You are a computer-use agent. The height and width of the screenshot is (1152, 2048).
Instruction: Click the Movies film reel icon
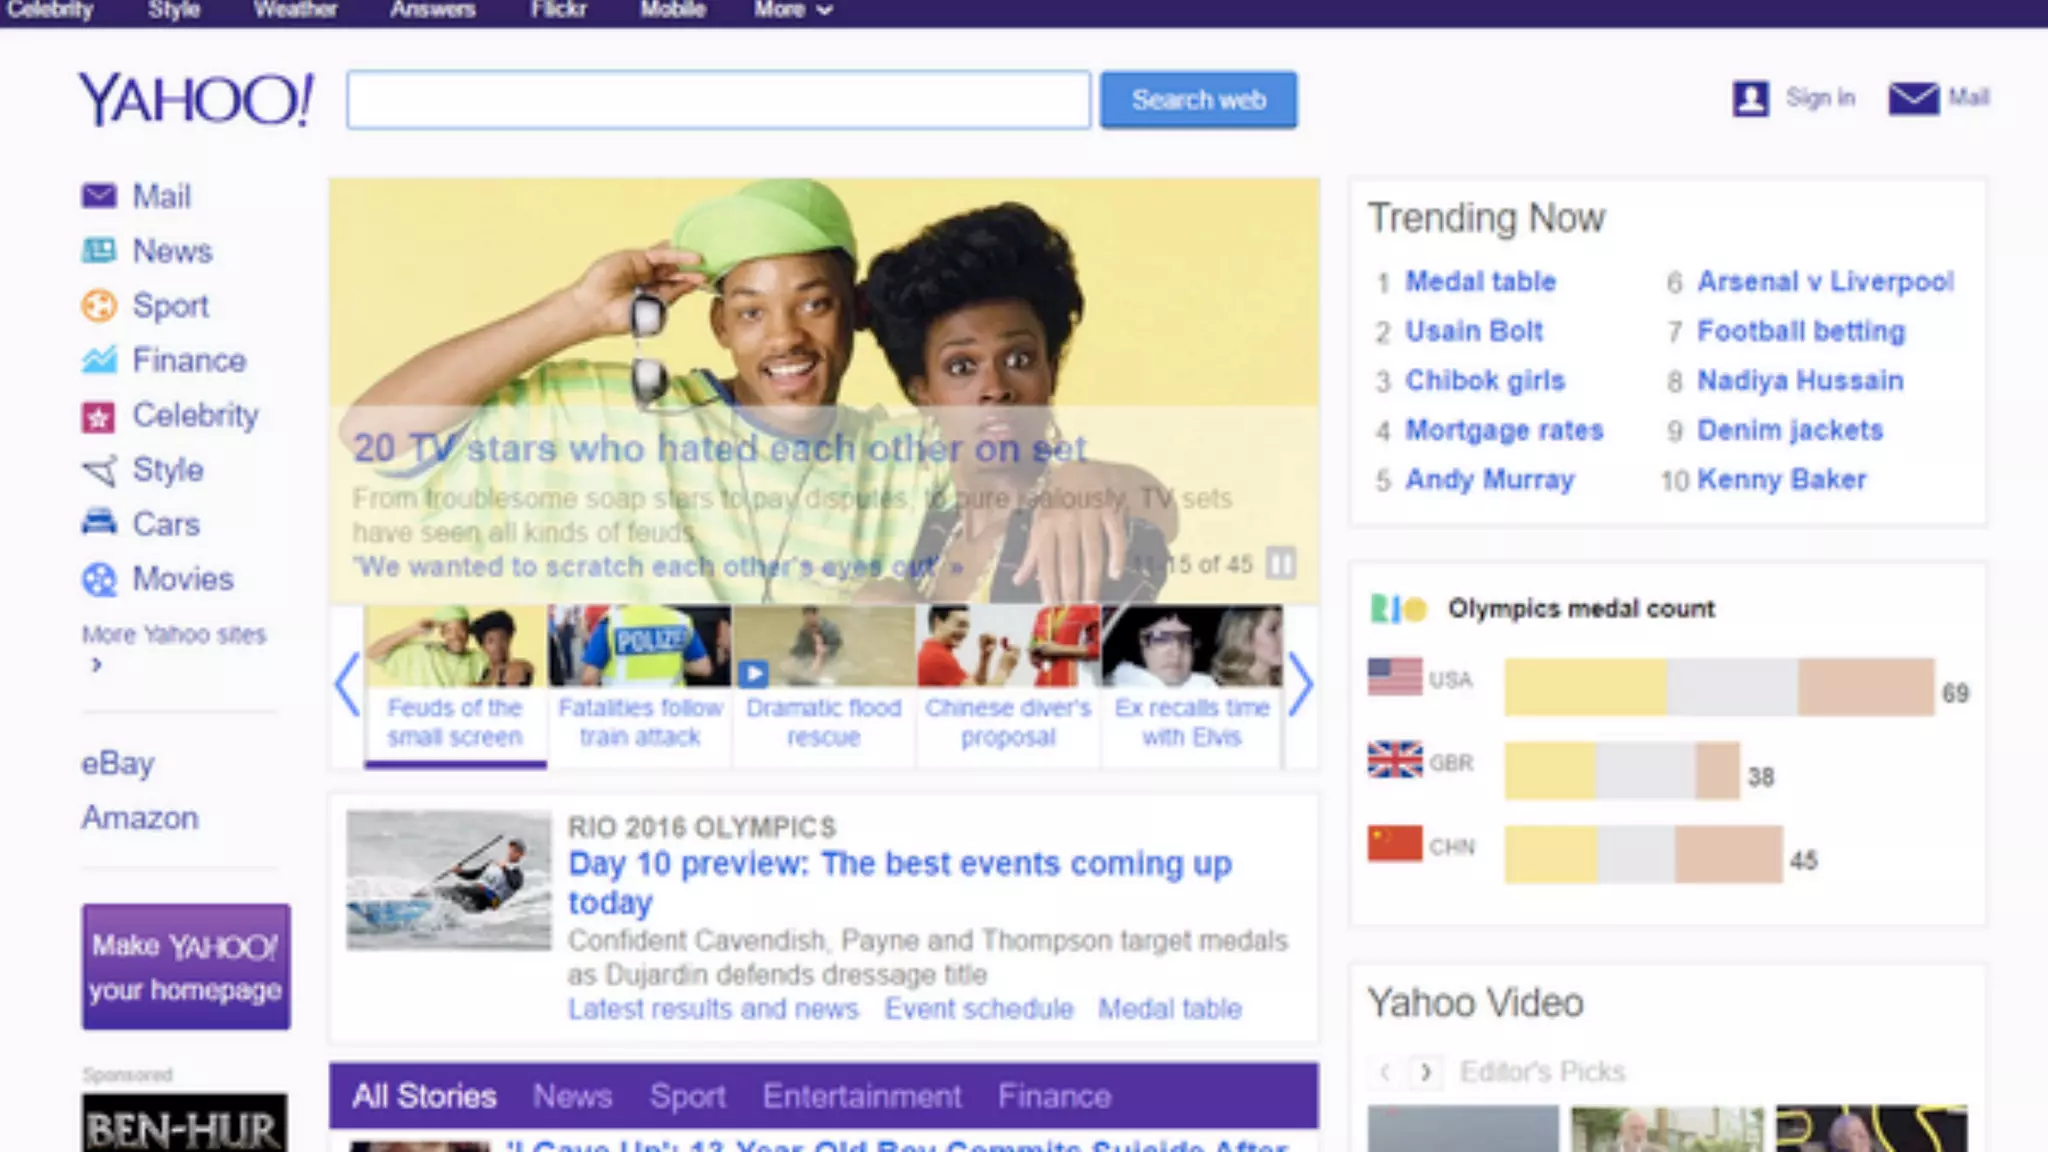coord(98,579)
